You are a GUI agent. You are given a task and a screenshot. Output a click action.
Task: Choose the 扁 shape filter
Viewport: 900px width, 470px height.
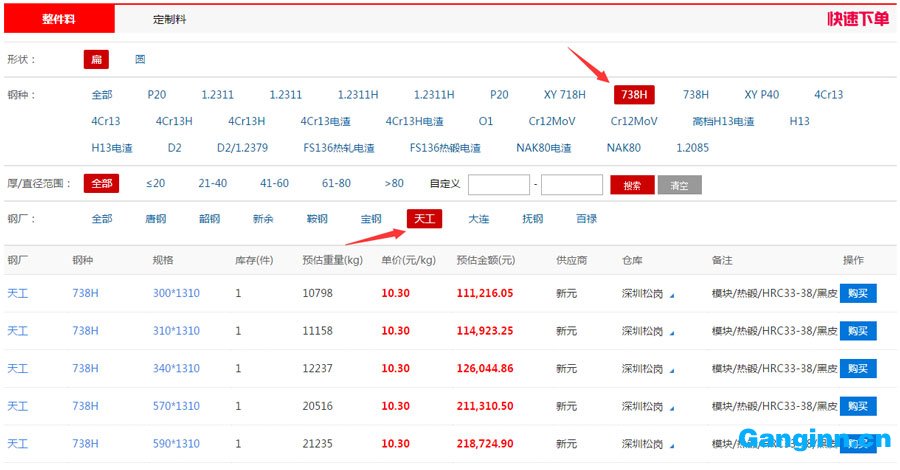(x=96, y=60)
